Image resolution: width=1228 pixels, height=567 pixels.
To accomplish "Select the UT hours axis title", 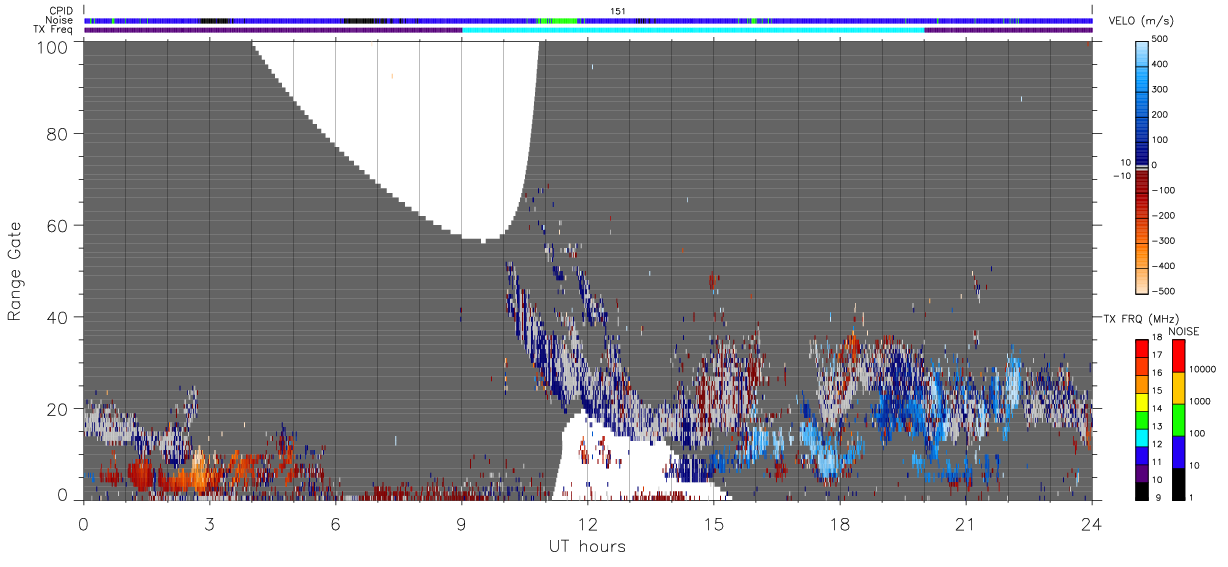I will tap(587, 546).
